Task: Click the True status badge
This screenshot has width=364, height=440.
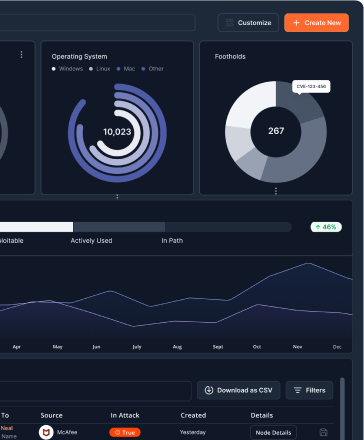Action: (x=125, y=432)
